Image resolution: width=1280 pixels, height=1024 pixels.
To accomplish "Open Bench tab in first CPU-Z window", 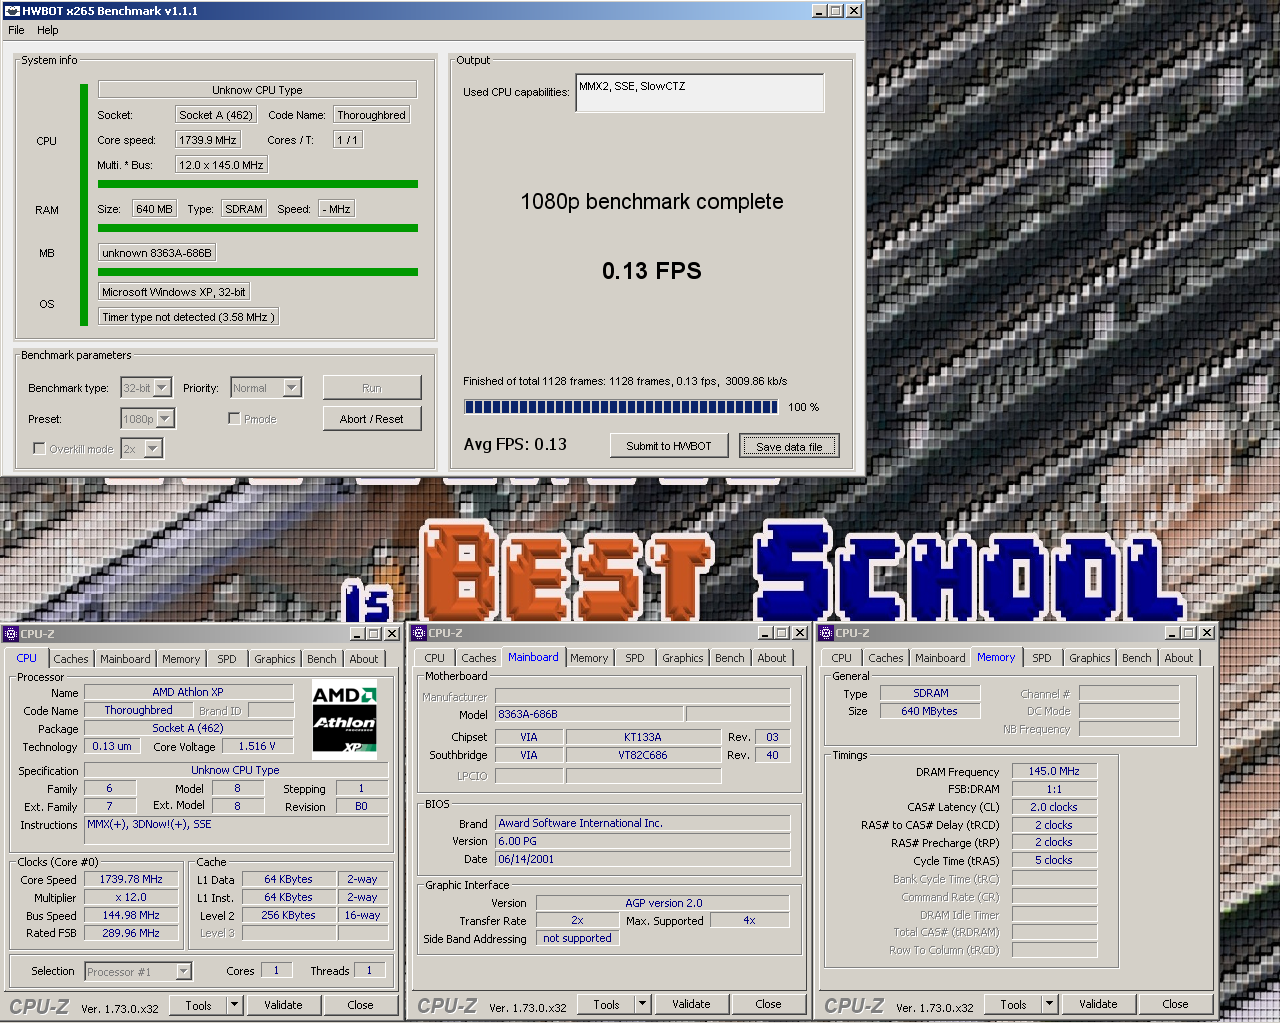I will click(x=322, y=659).
